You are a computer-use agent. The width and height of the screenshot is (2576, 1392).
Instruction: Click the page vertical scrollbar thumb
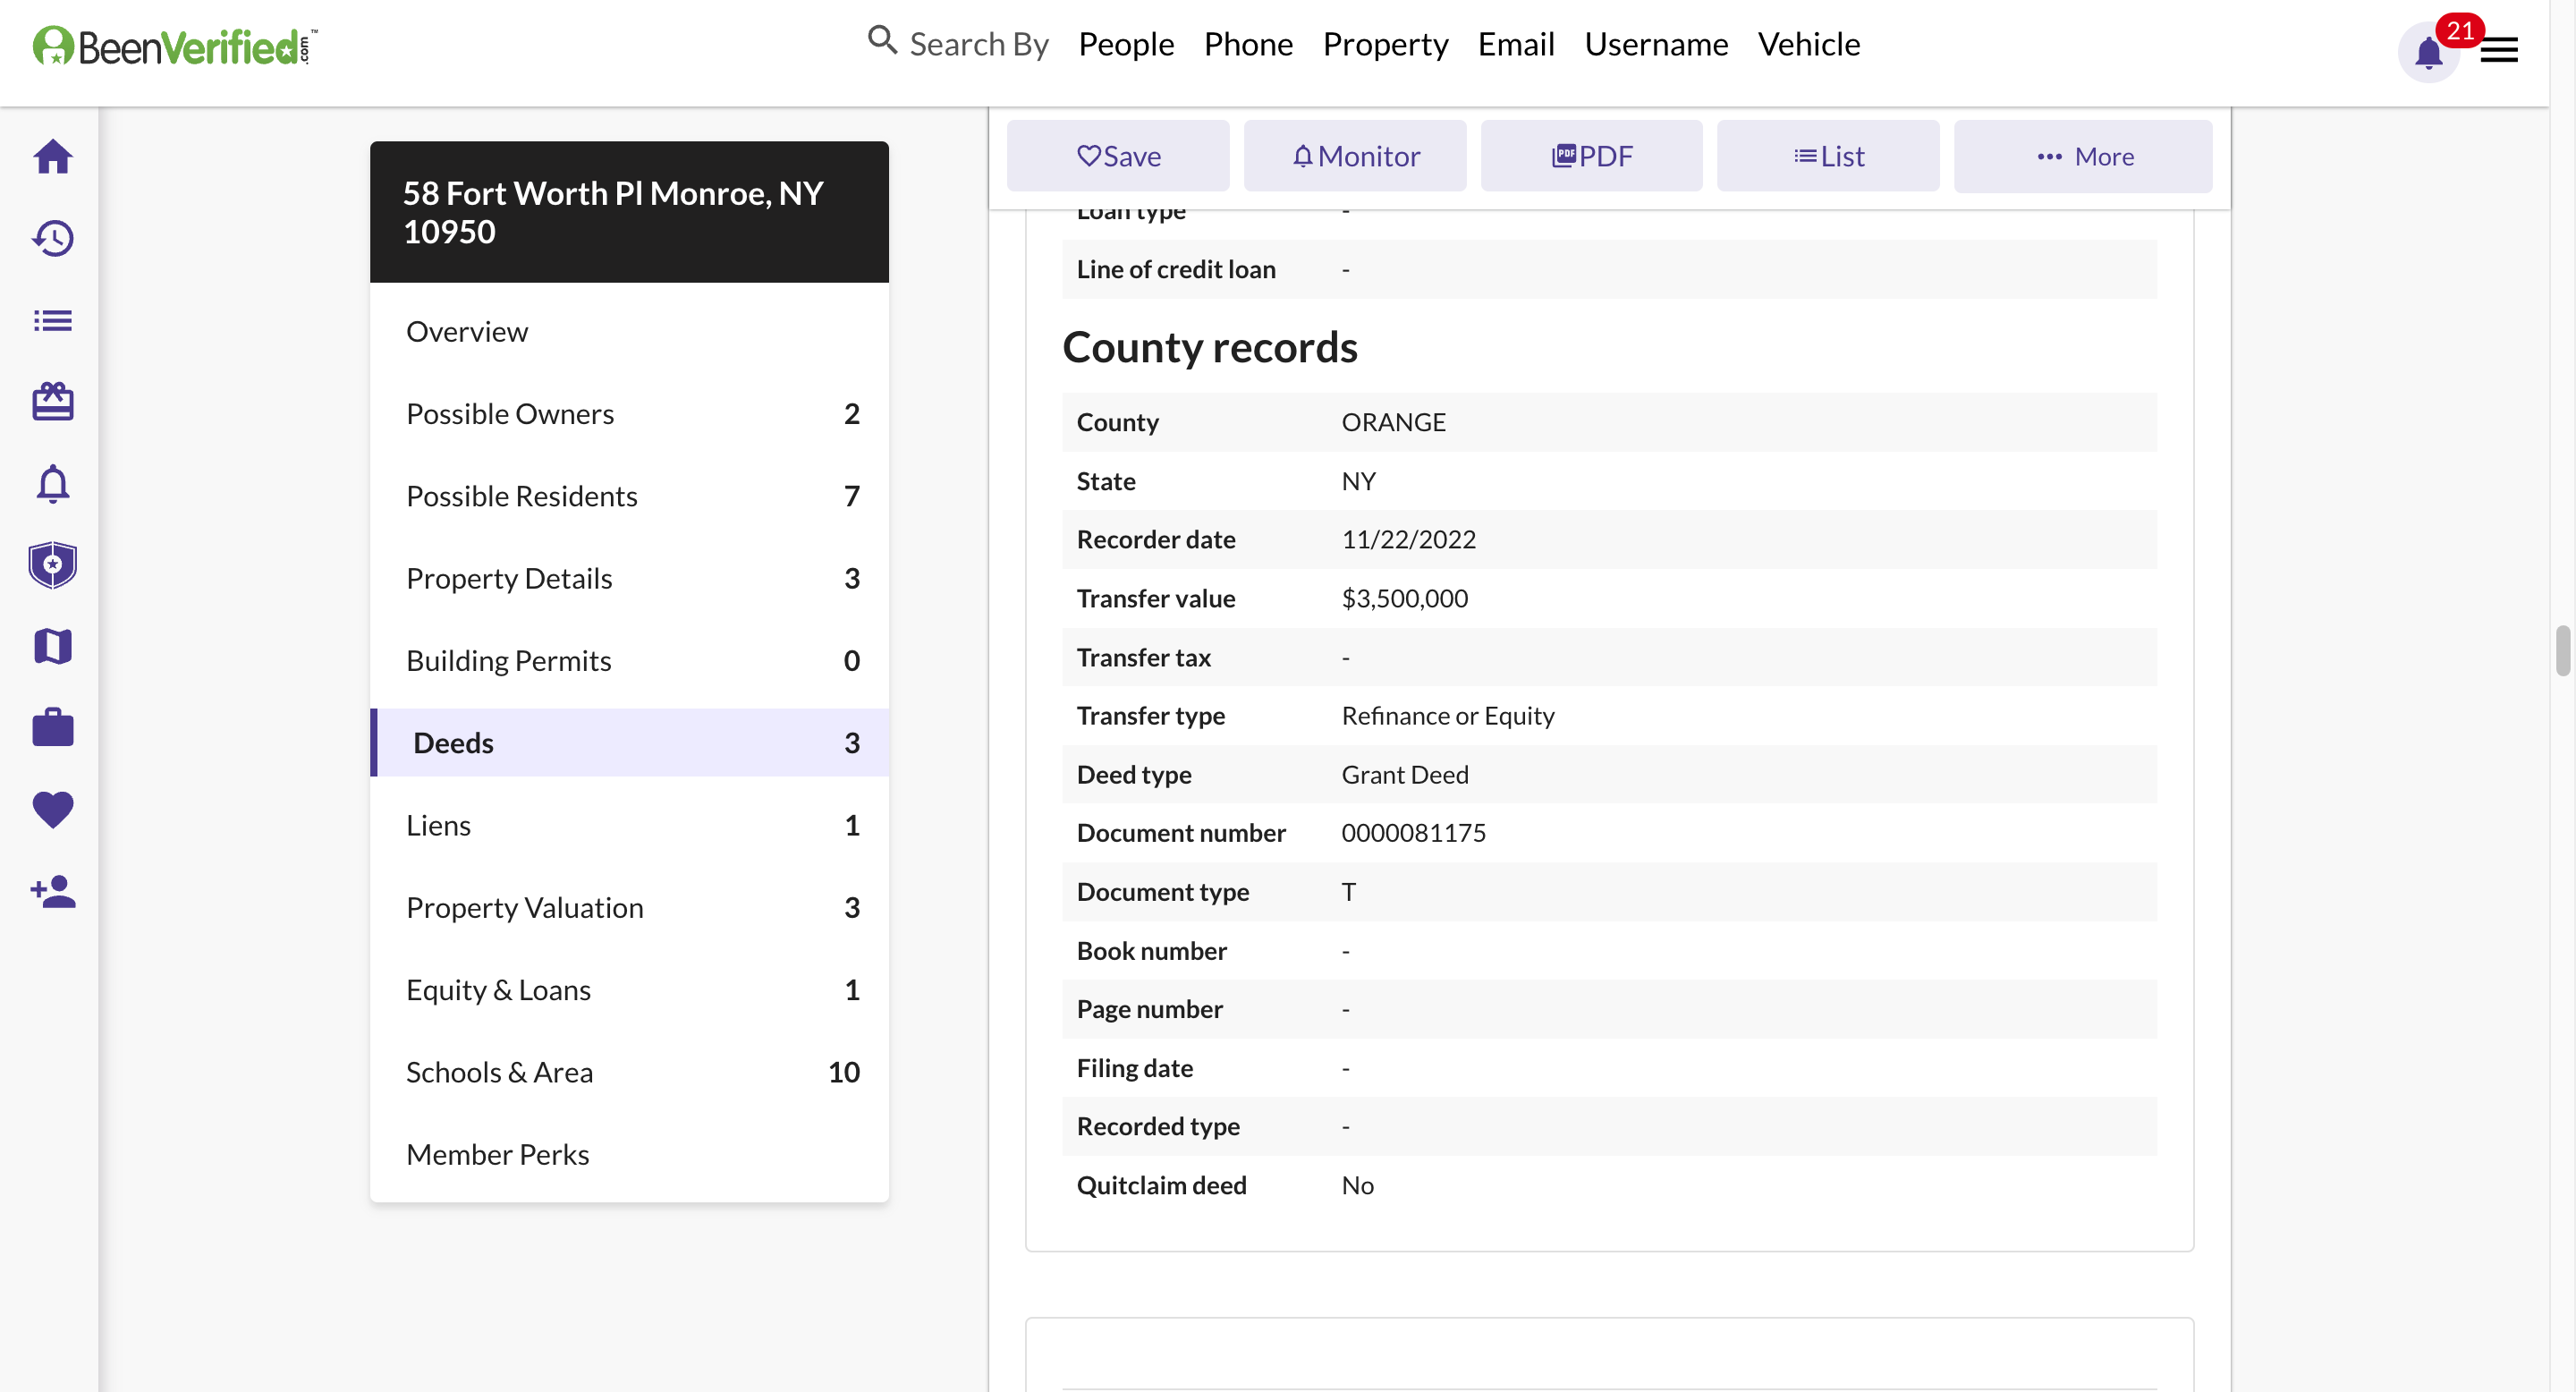2563,651
